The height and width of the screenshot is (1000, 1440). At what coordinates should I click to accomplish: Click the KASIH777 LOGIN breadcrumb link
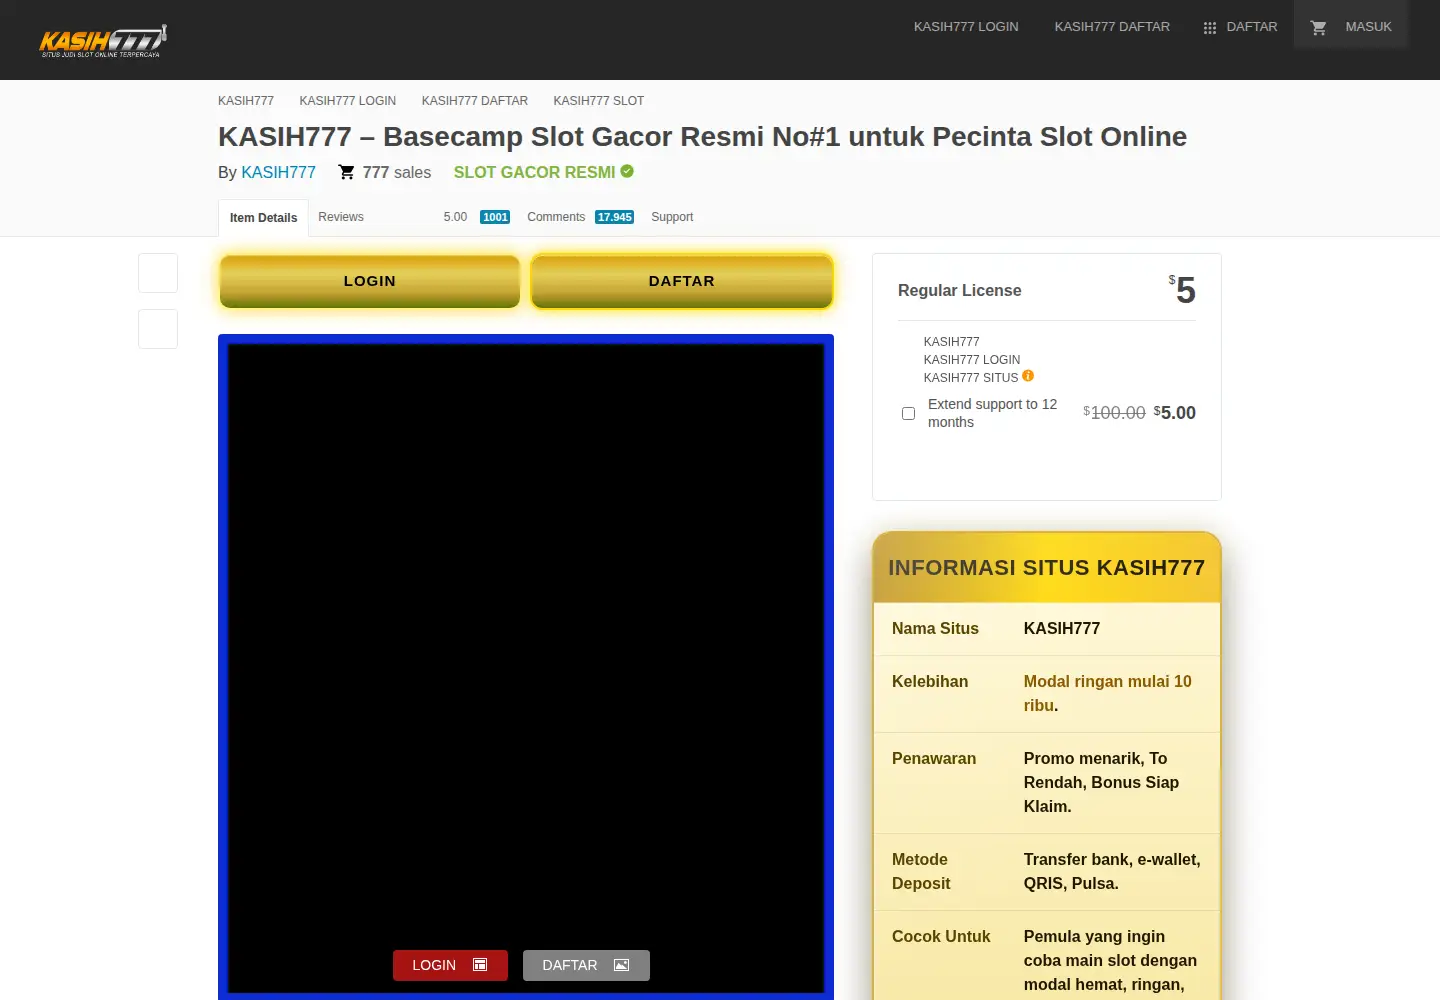348,101
